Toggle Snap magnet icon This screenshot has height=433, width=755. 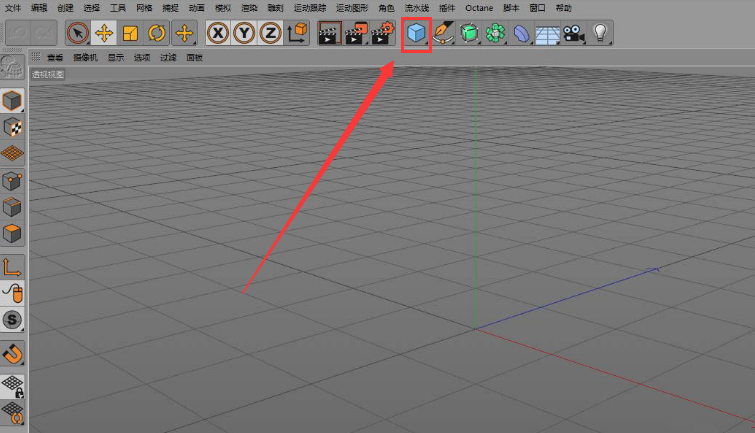[12, 354]
